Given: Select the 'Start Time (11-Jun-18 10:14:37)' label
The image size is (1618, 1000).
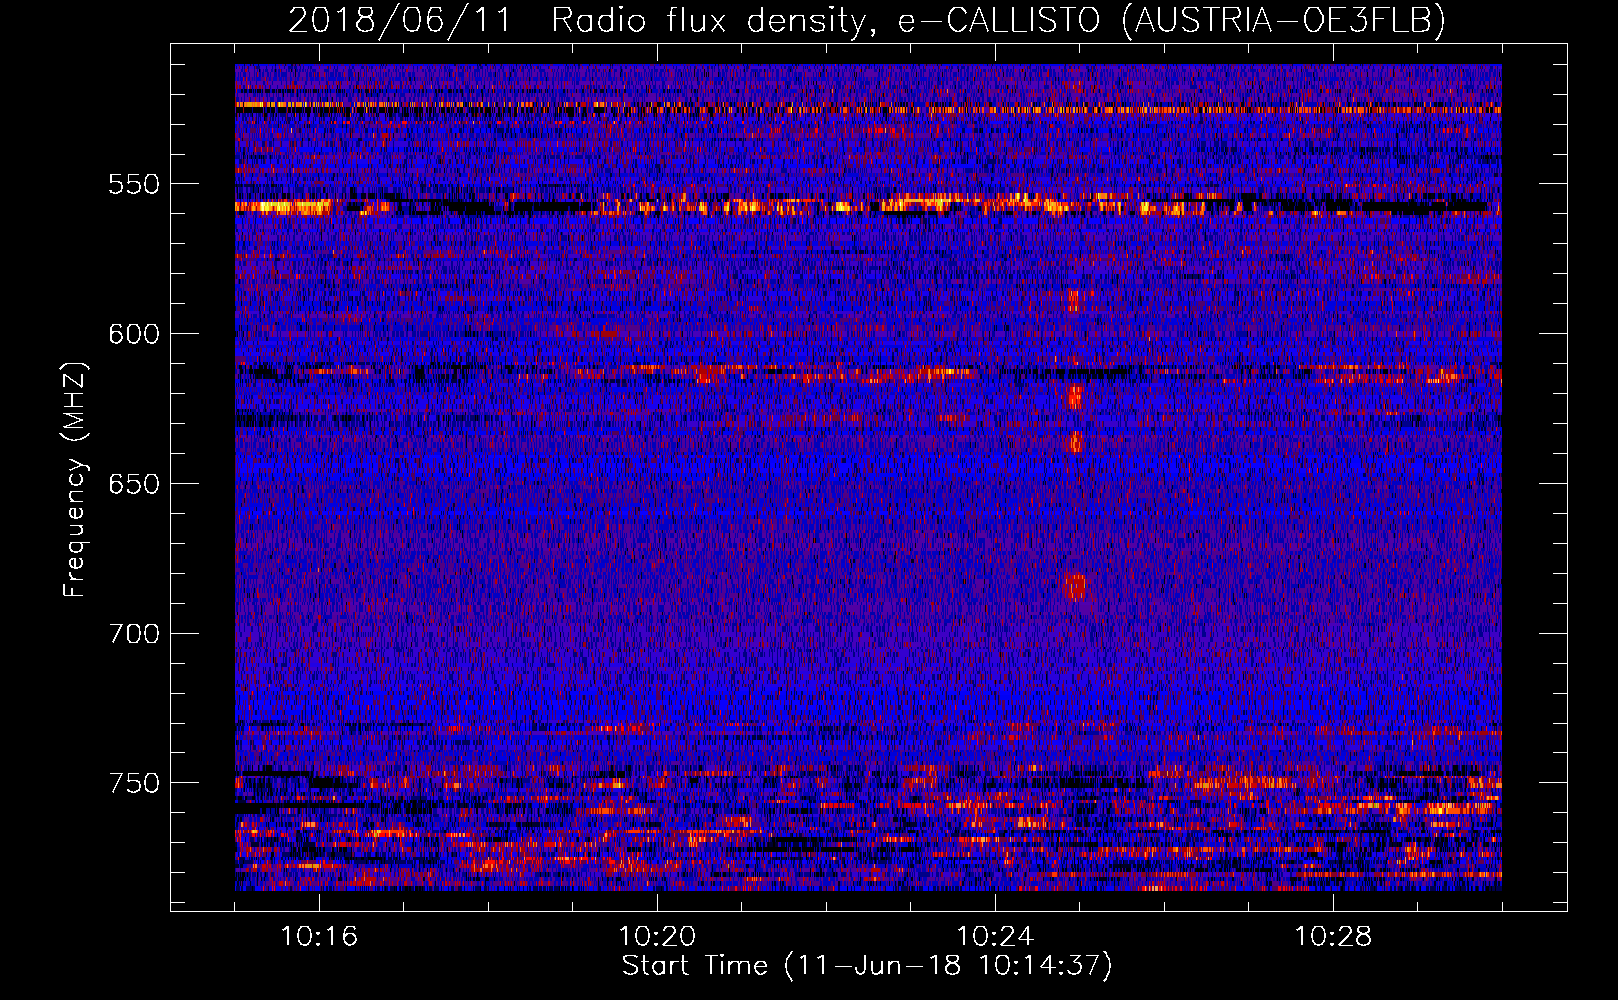Looking at the screenshot, I should [x=867, y=966].
